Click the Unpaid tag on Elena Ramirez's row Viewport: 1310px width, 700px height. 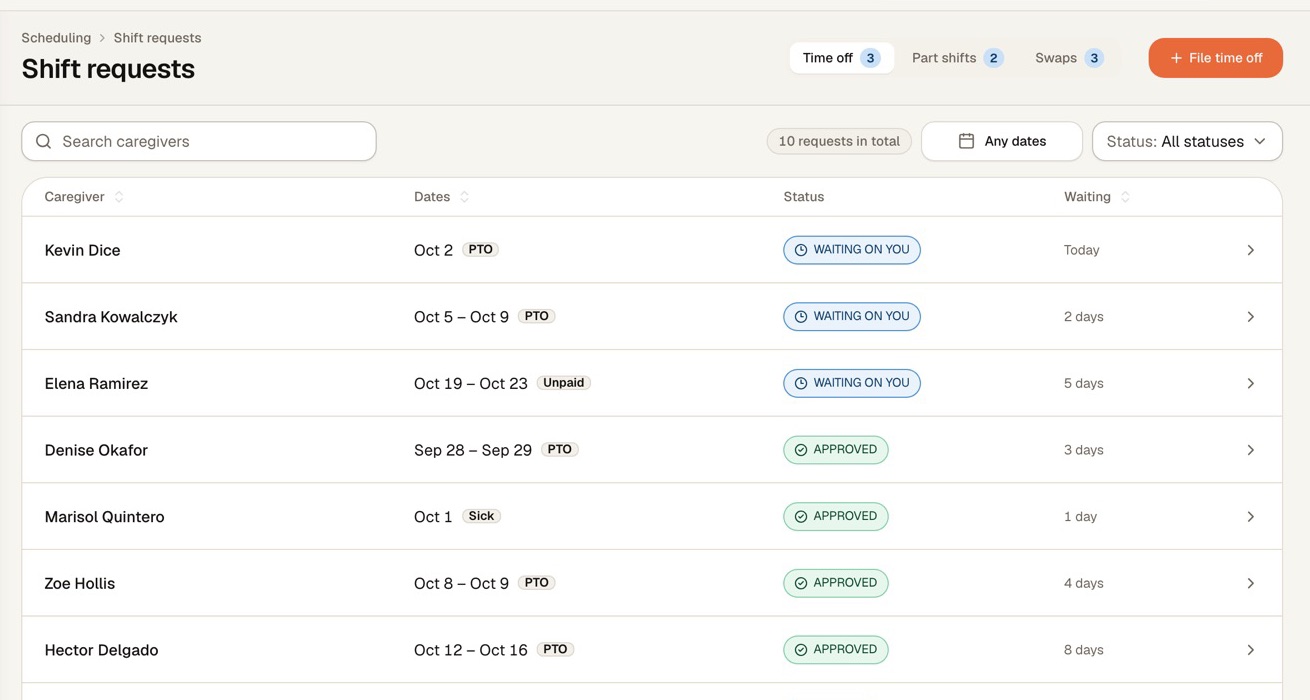point(564,383)
